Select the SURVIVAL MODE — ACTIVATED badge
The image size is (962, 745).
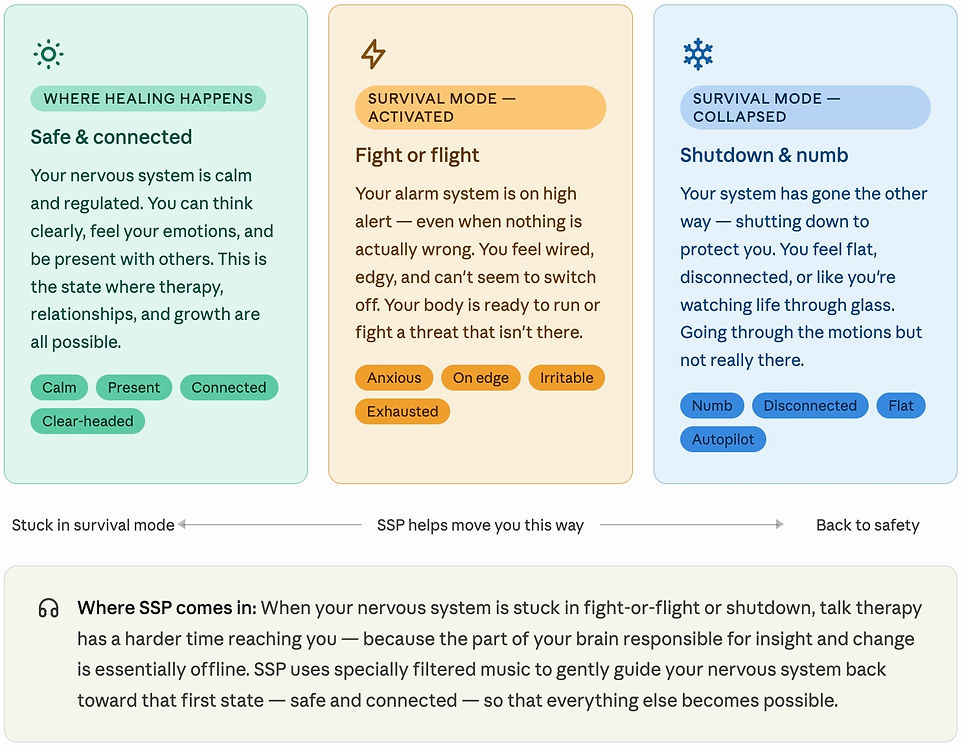pyautogui.click(x=480, y=107)
